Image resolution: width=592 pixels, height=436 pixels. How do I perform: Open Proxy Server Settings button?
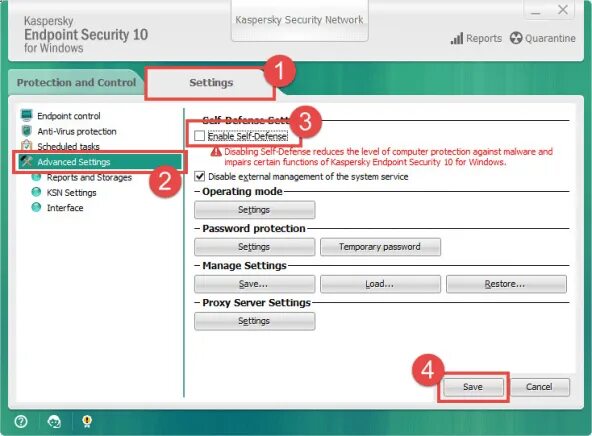coord(254,321)
